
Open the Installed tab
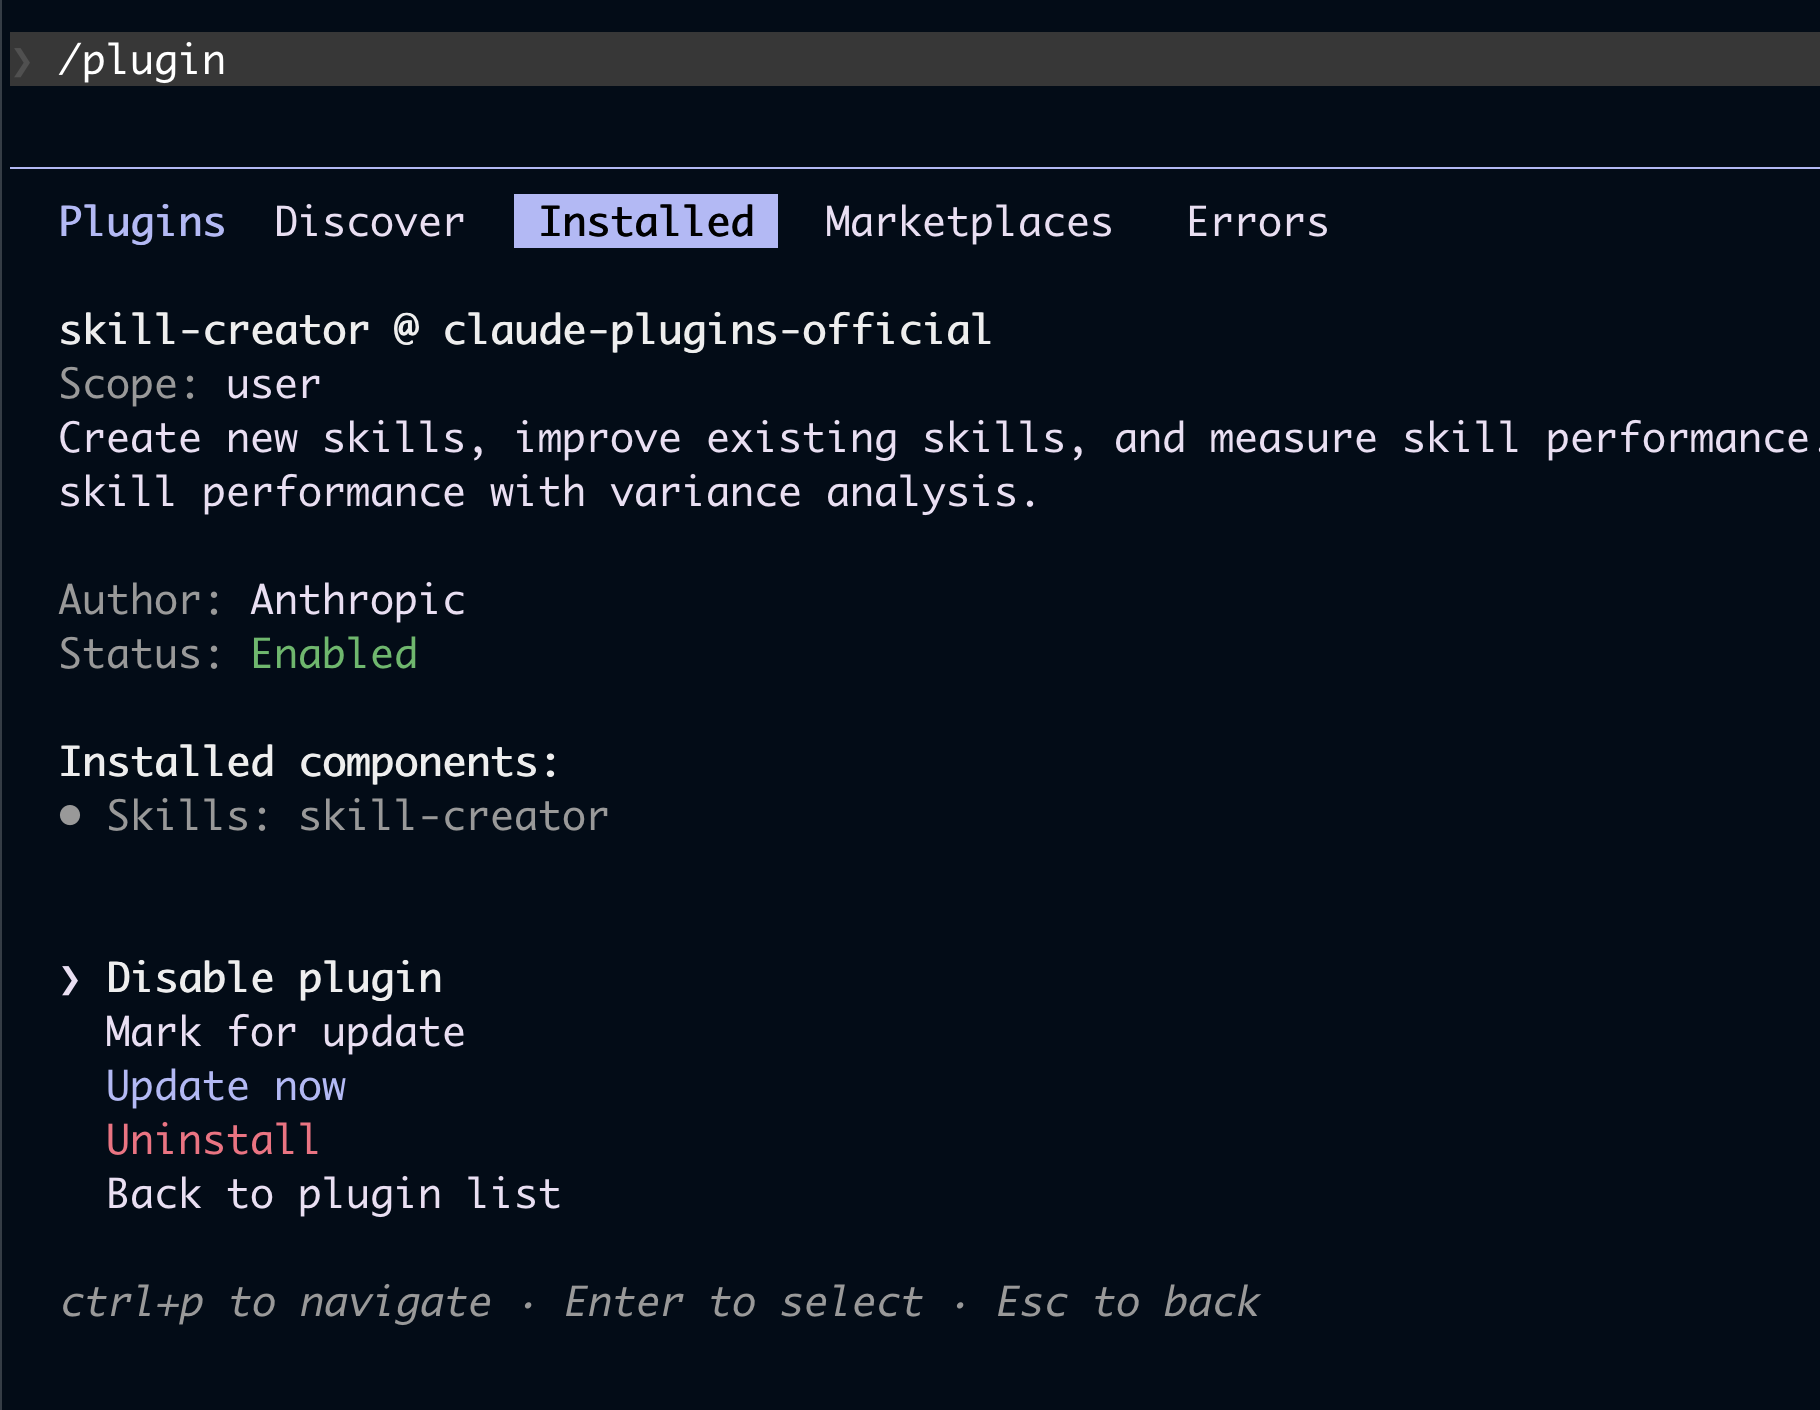[646, 221]
